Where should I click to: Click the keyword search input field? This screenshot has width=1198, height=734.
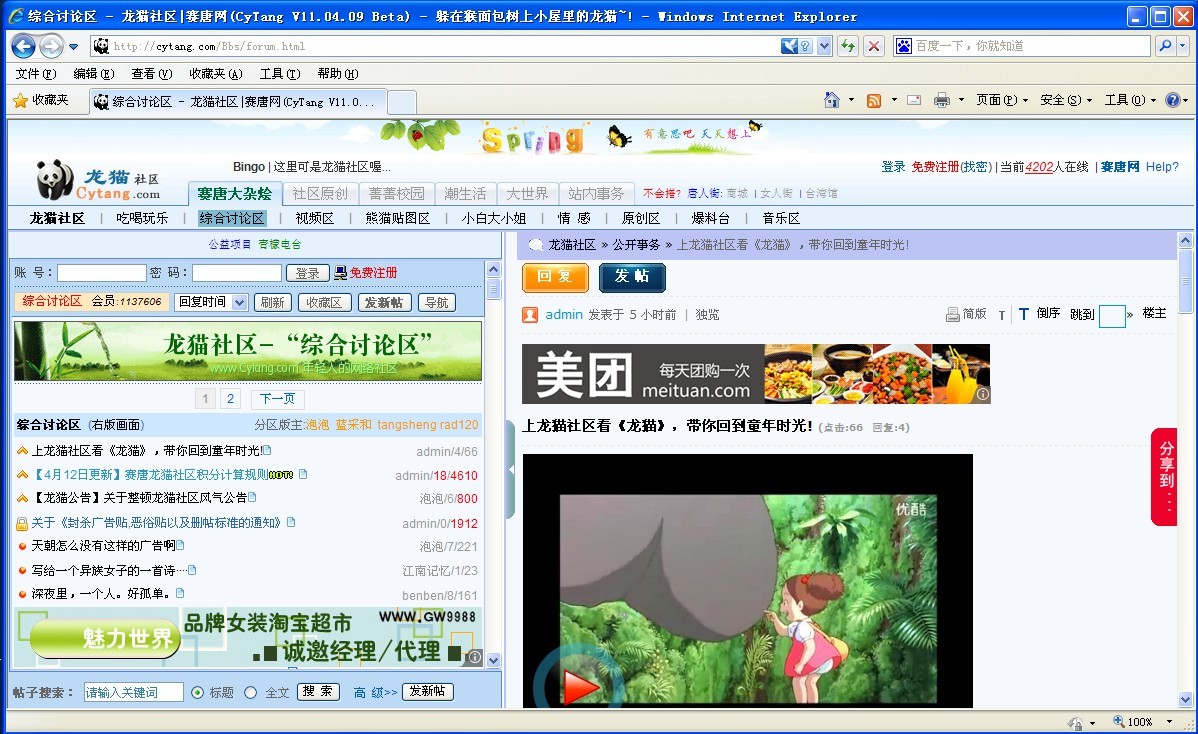click(x=134, y=692)
